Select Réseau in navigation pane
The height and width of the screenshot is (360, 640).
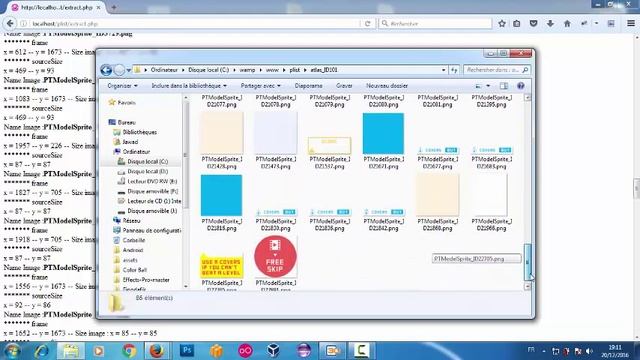pyautogui.click(x=127, y=220)
